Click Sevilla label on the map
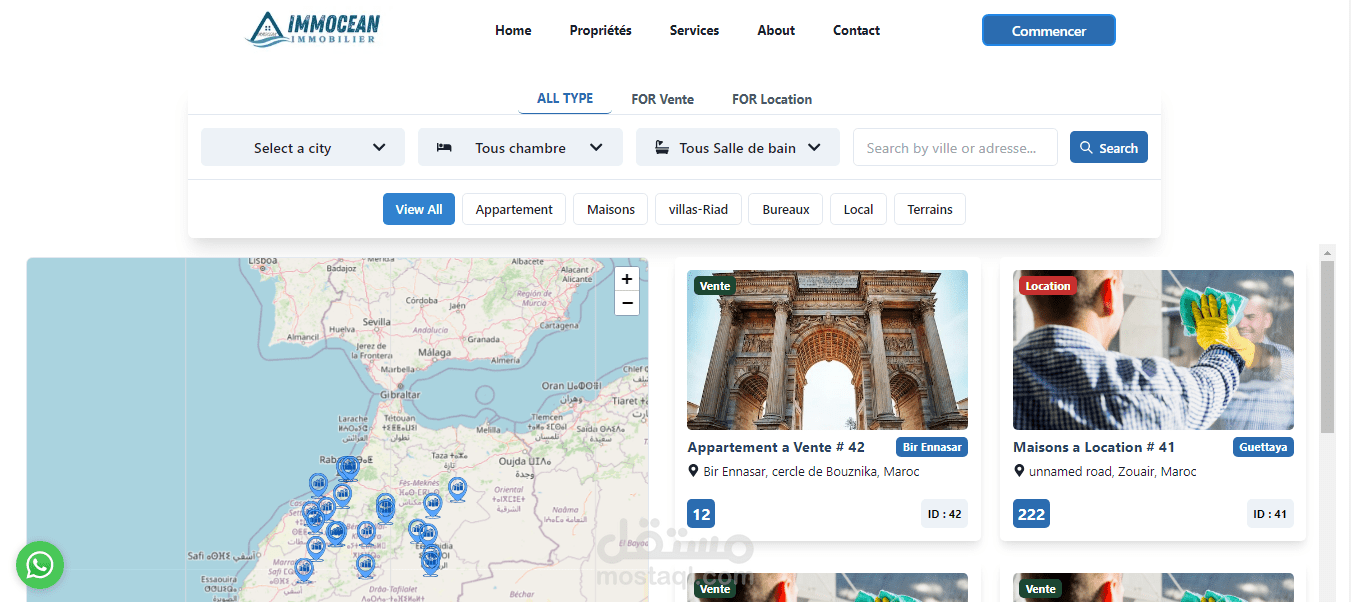 click(377, 322)
